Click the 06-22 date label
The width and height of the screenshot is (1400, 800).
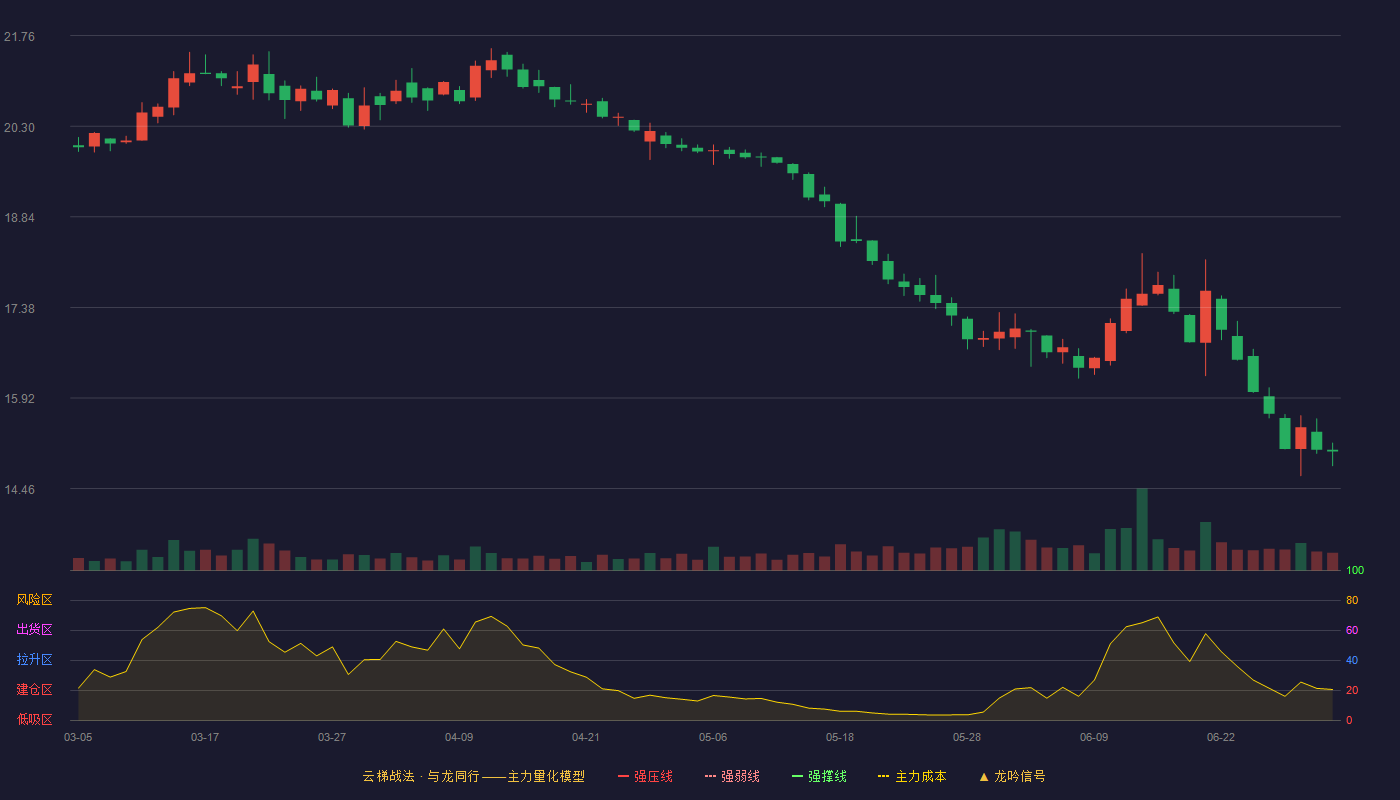point(1221,737)
